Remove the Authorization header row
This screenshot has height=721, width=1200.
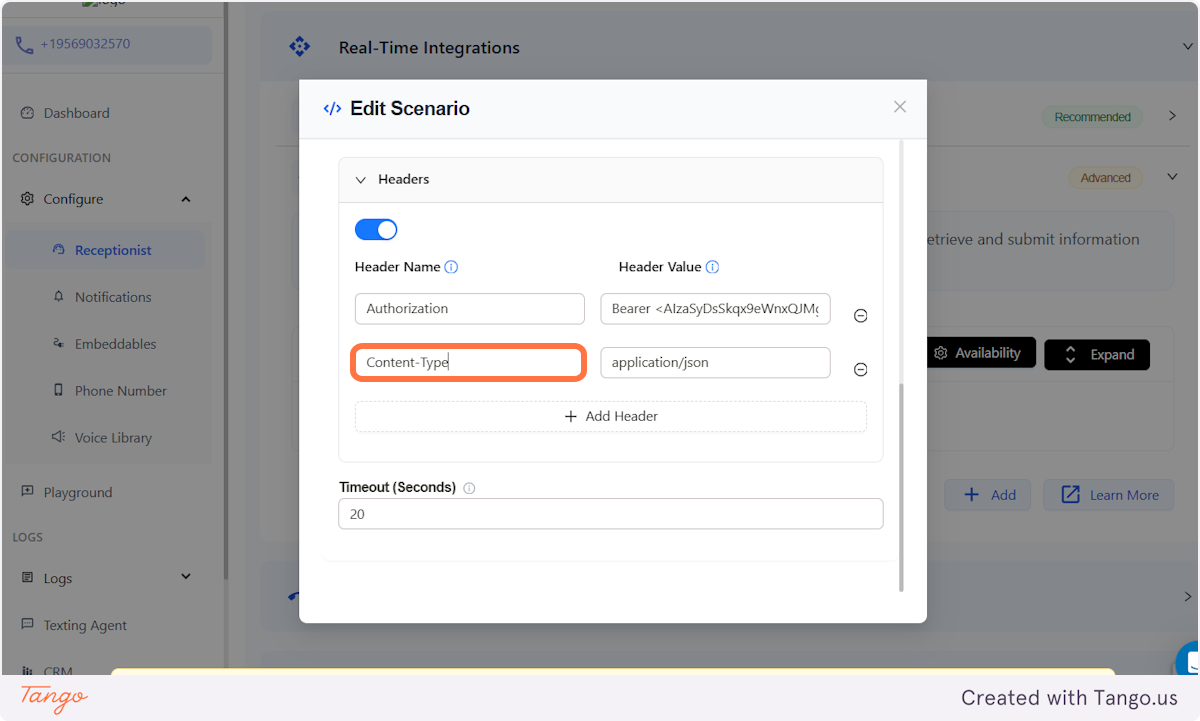tap(860, 315)
